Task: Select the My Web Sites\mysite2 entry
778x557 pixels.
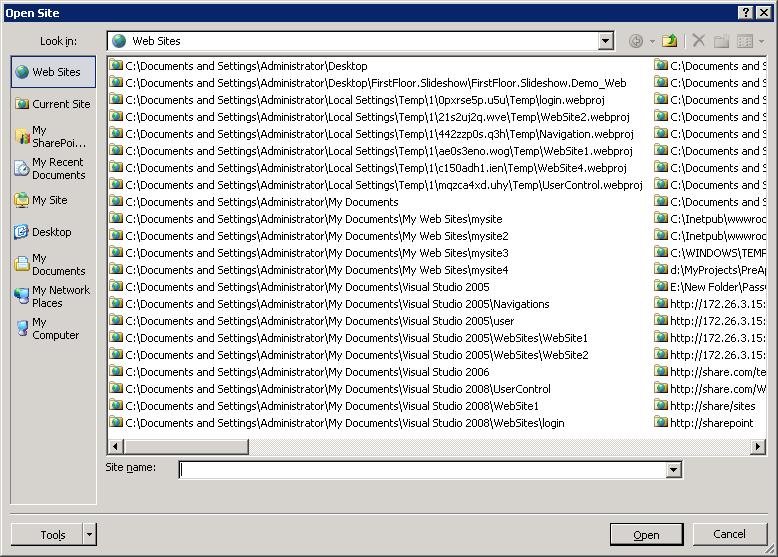Action: (x=309, y=236)
